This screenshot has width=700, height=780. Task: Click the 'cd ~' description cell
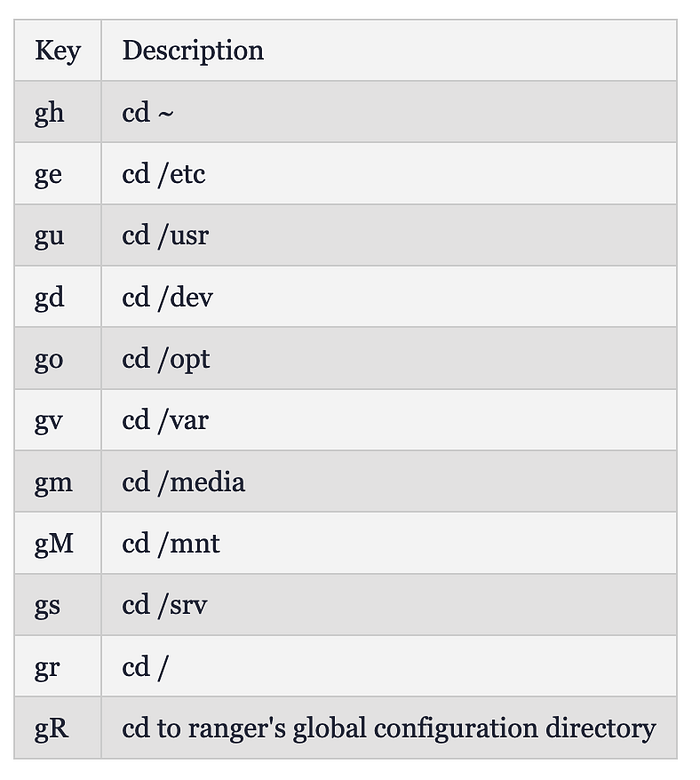[148, 112]
